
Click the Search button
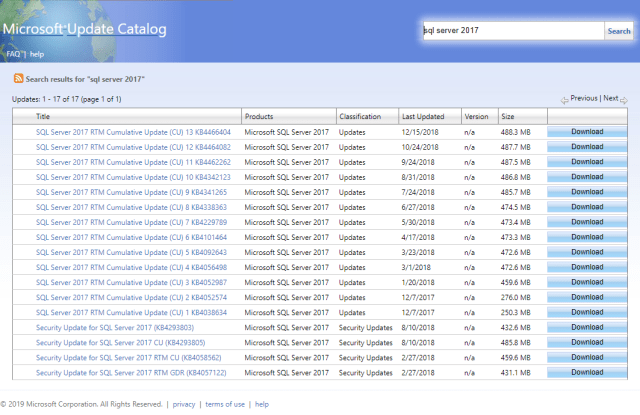pyautogui.click(x=619, y=31)
